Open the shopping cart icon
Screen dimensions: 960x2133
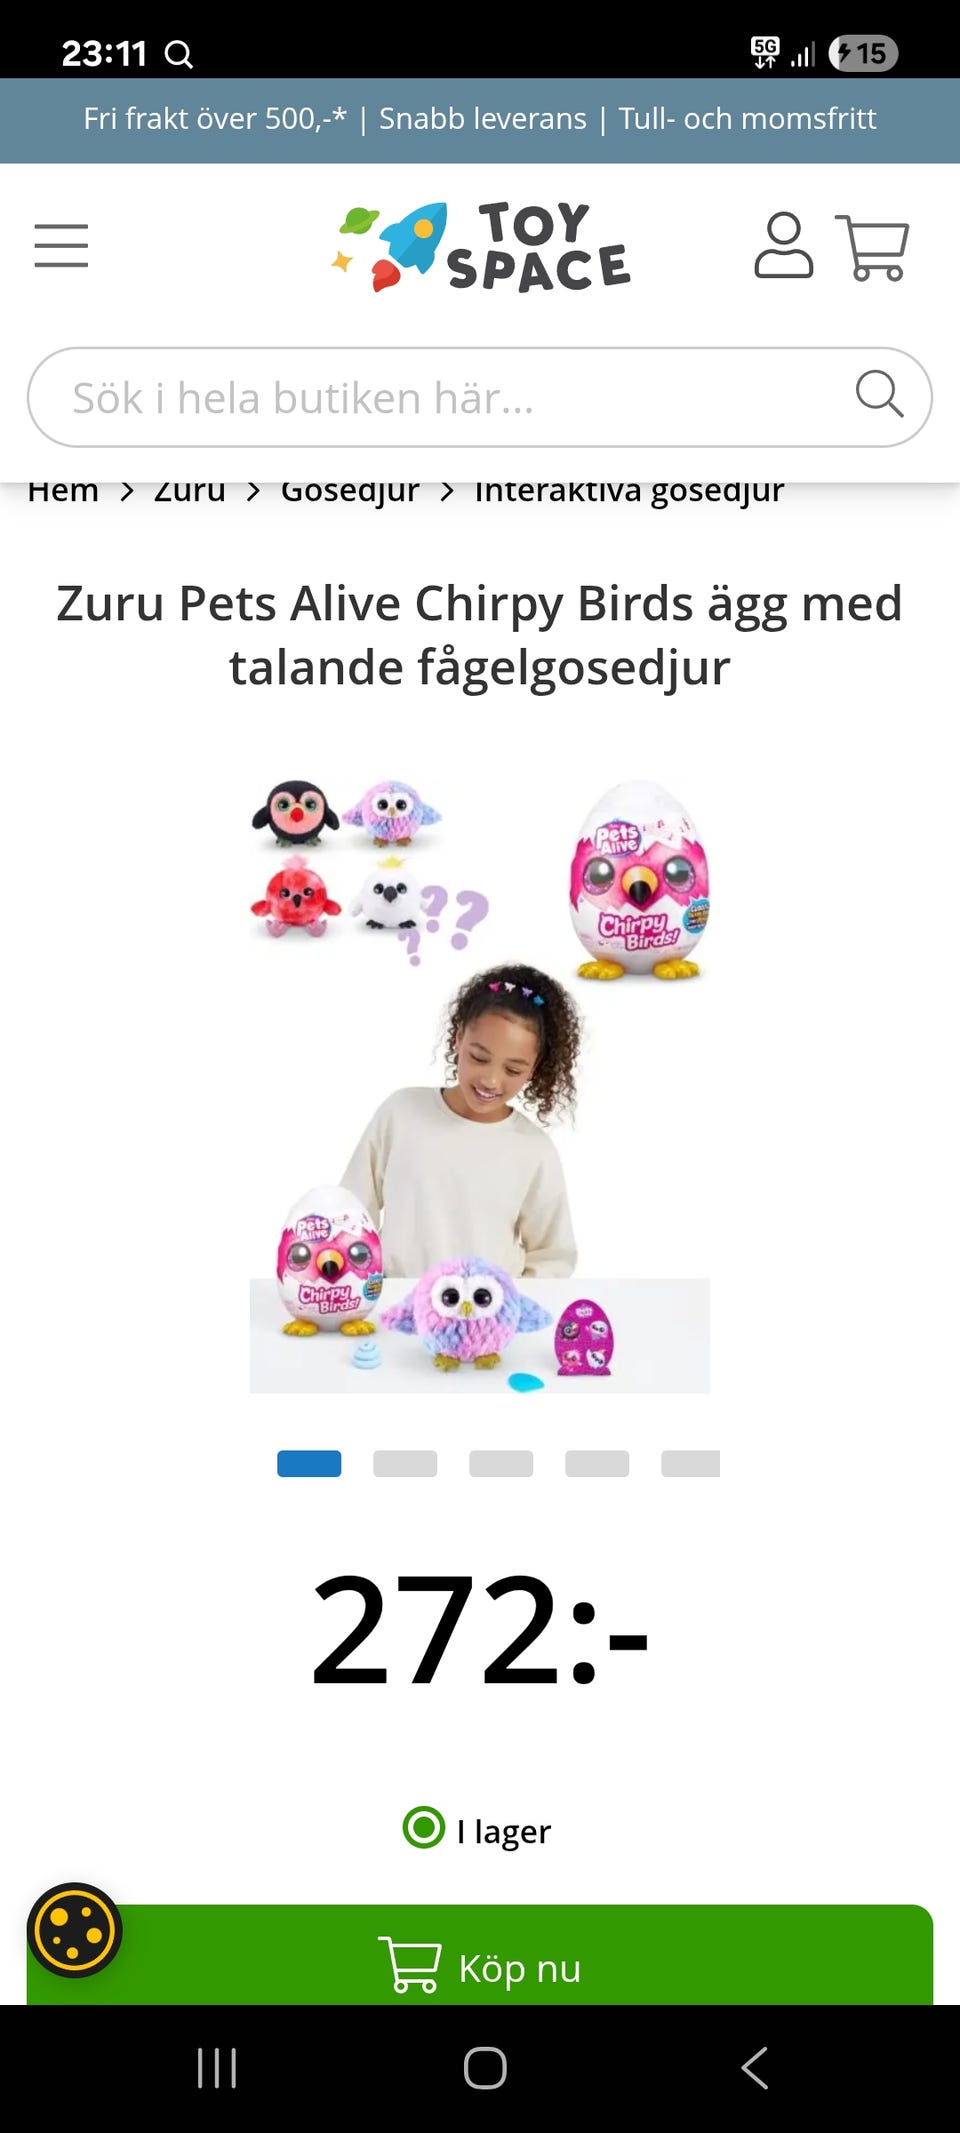[872, 247]
